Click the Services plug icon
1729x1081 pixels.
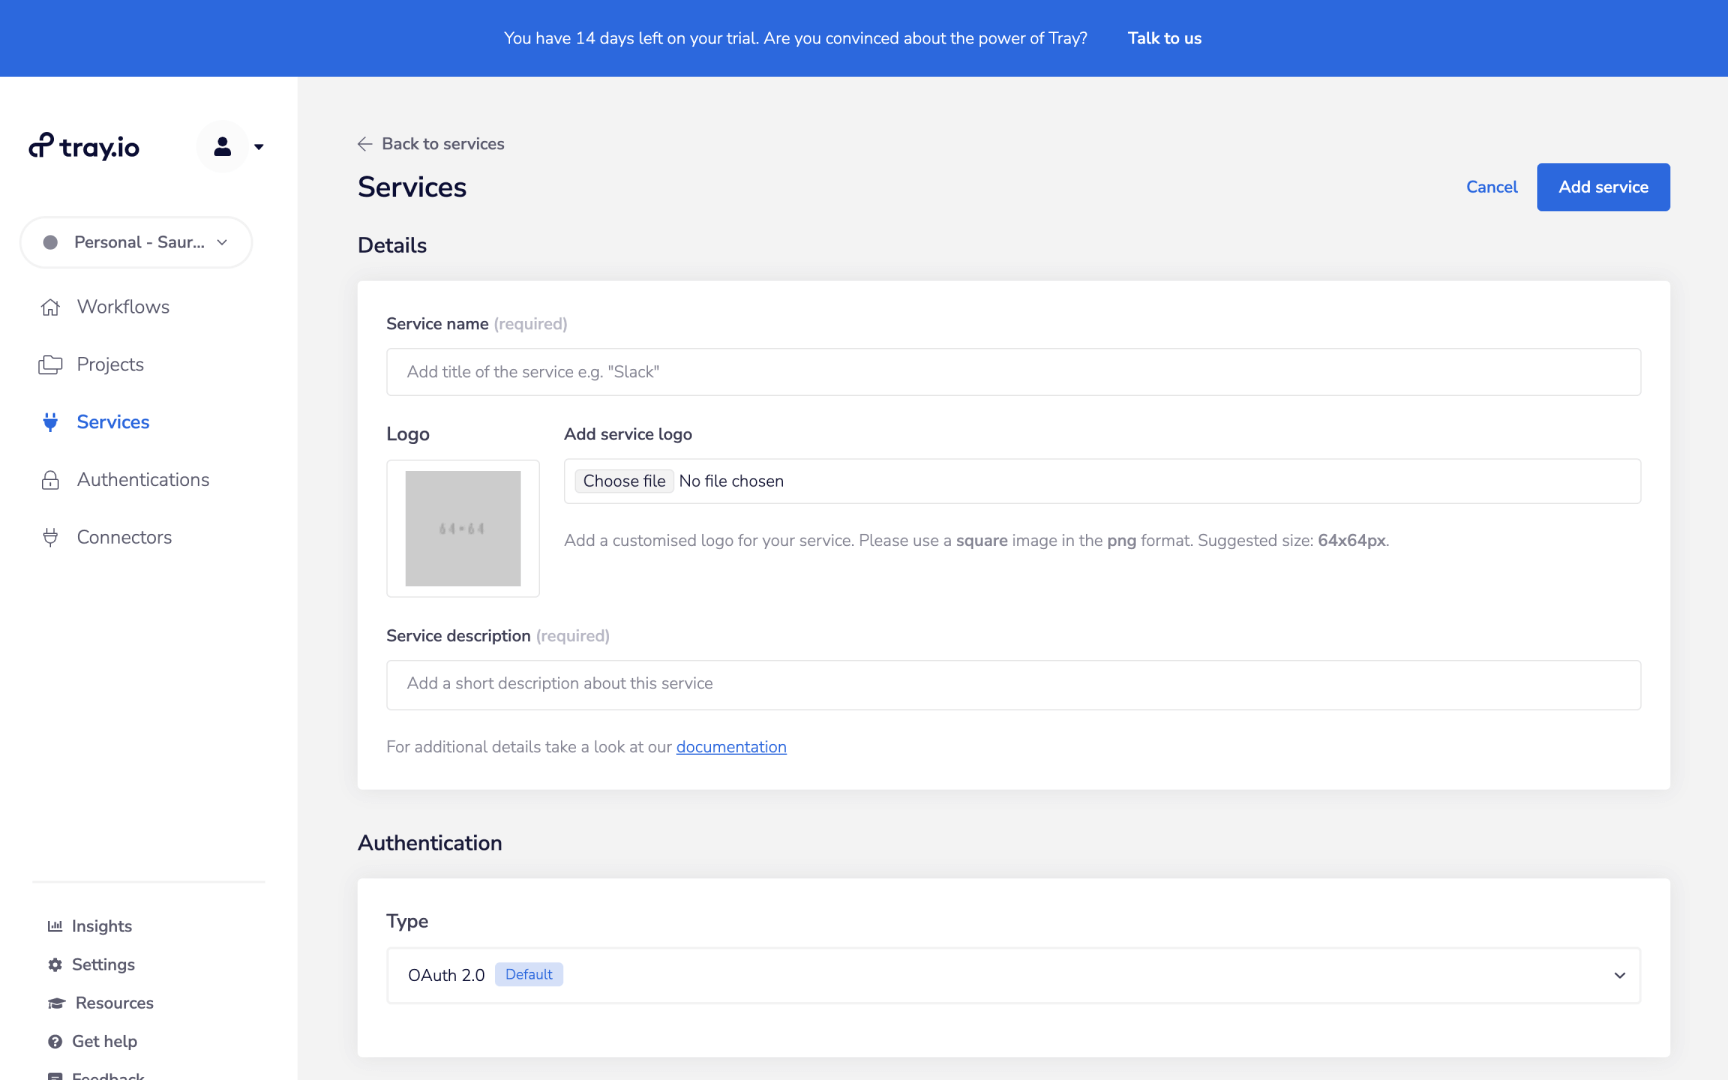click(x=50, y=422)
